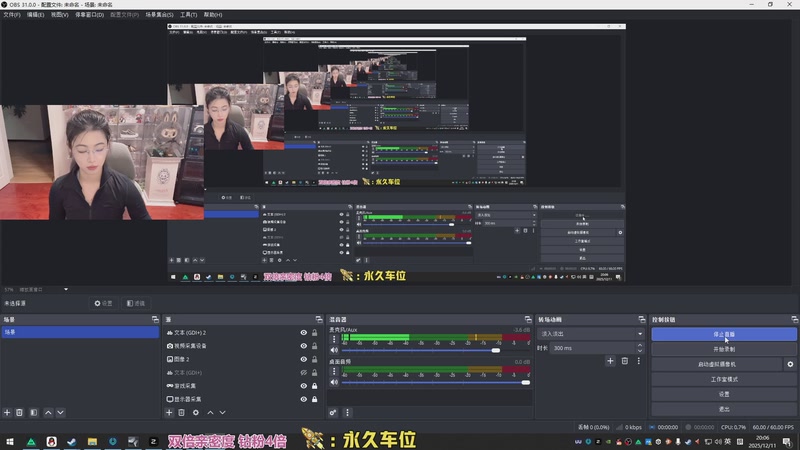This screenshot has width=800, height=450.
Task: Enable Studio Mode
Action: tap(723, 379)
